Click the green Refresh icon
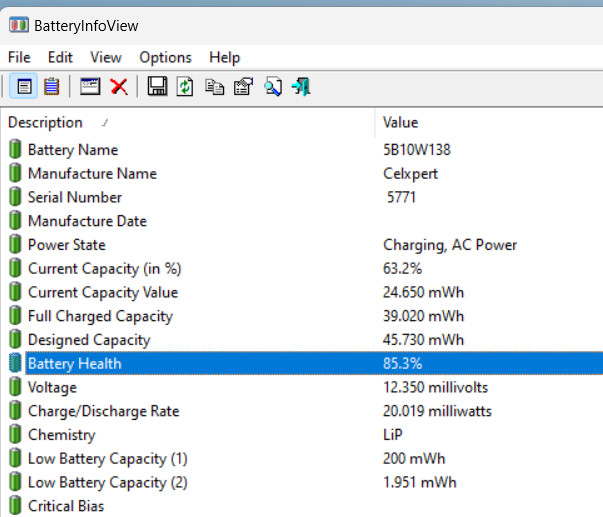Viewport: 603px width, 517px height. click(185, 87)
